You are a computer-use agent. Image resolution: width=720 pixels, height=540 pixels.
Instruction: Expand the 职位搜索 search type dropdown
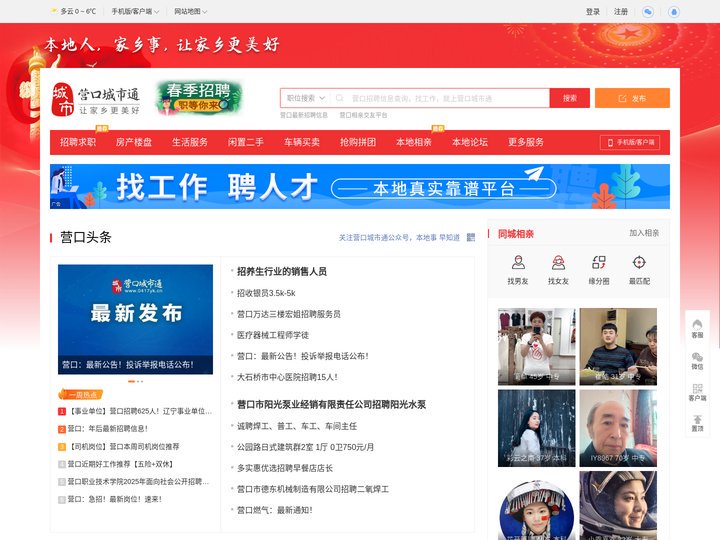coord(305,98)
